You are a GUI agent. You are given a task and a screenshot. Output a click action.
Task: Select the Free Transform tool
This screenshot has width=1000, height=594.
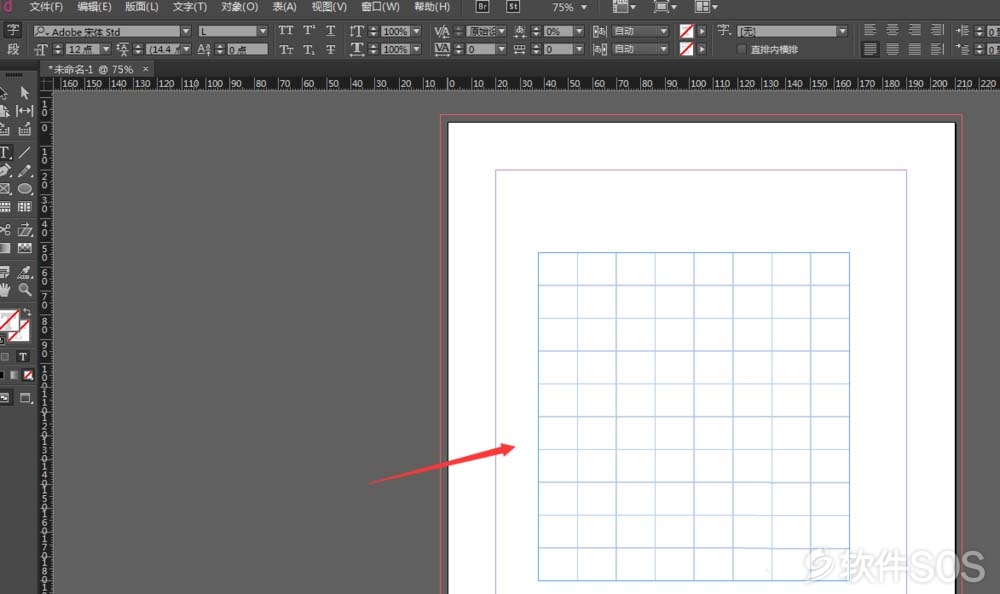tap(24, 230)
